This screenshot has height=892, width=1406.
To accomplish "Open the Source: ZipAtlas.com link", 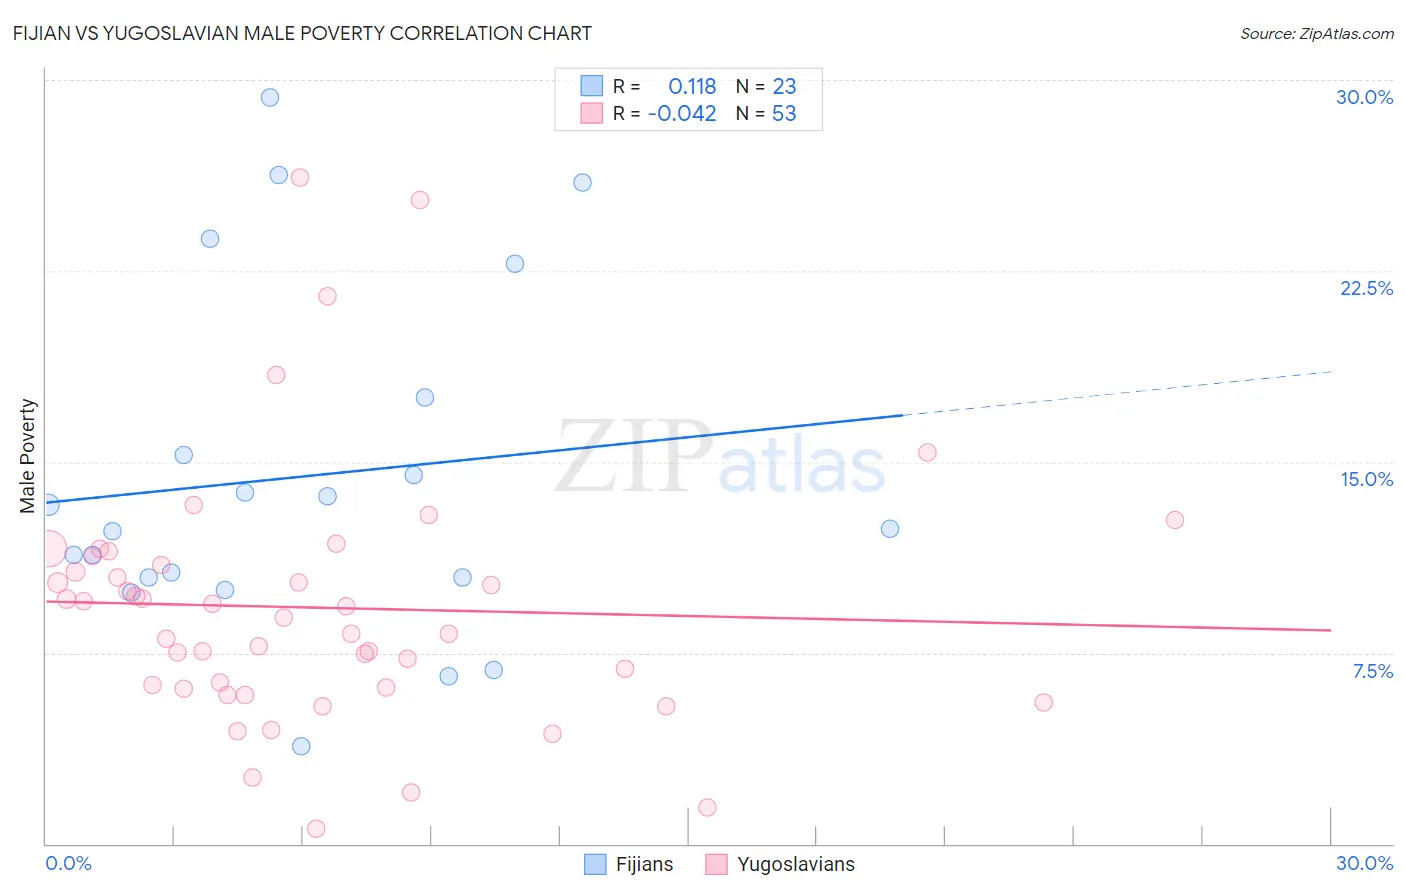I will [x=1316, y=33].
